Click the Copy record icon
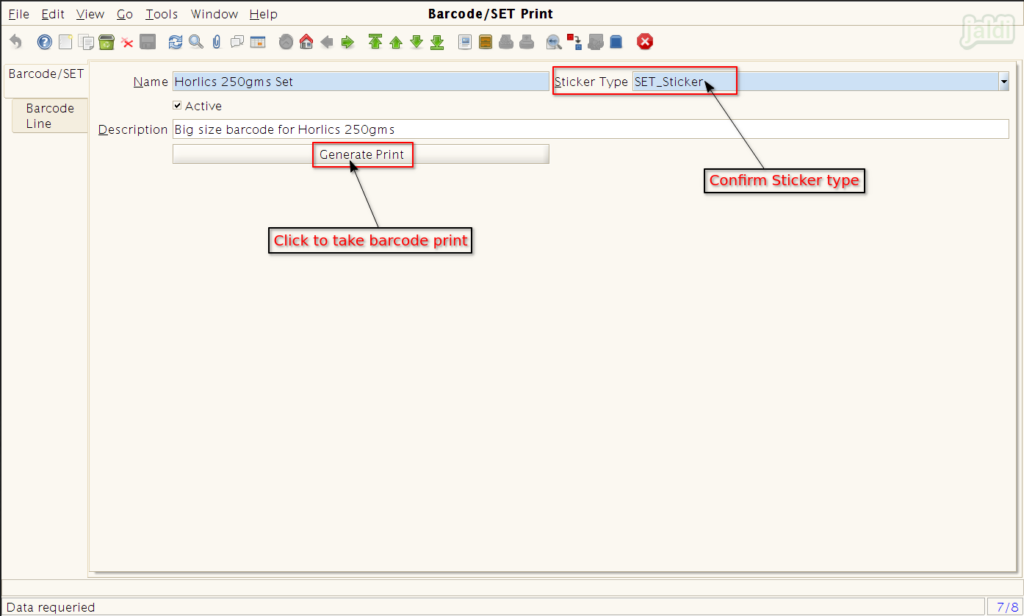The width and height of the screenshot is (1024, 616). [x=86, y=42]
